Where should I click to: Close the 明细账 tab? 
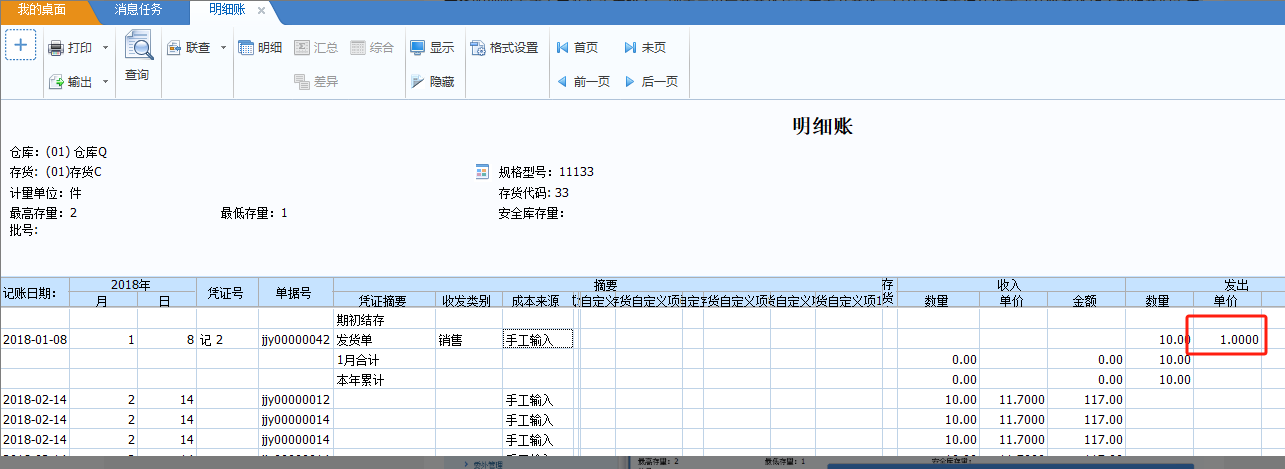[x=261, y=10]
